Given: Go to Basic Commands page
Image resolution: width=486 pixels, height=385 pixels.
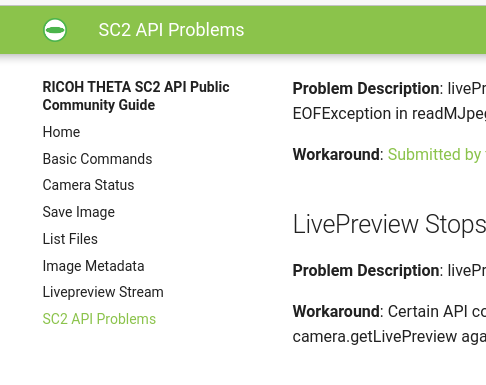Looking at the screenshot, I should [97, 159].
